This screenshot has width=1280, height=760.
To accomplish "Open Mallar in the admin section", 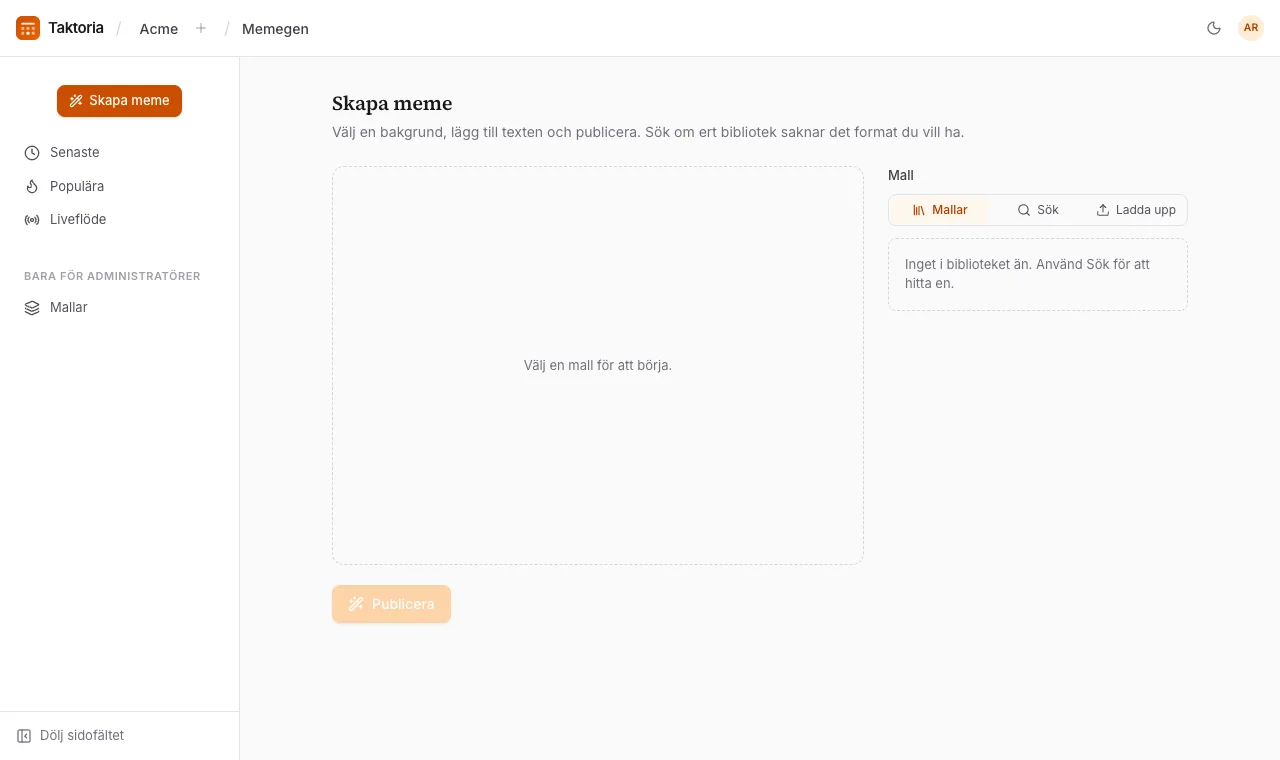I will click(119, 307).
